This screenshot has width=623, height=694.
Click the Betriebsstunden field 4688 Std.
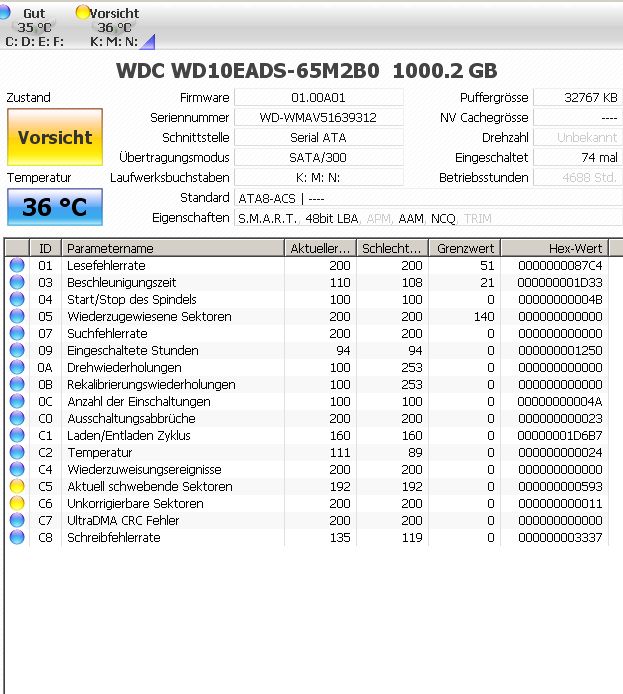click(578, 177)
